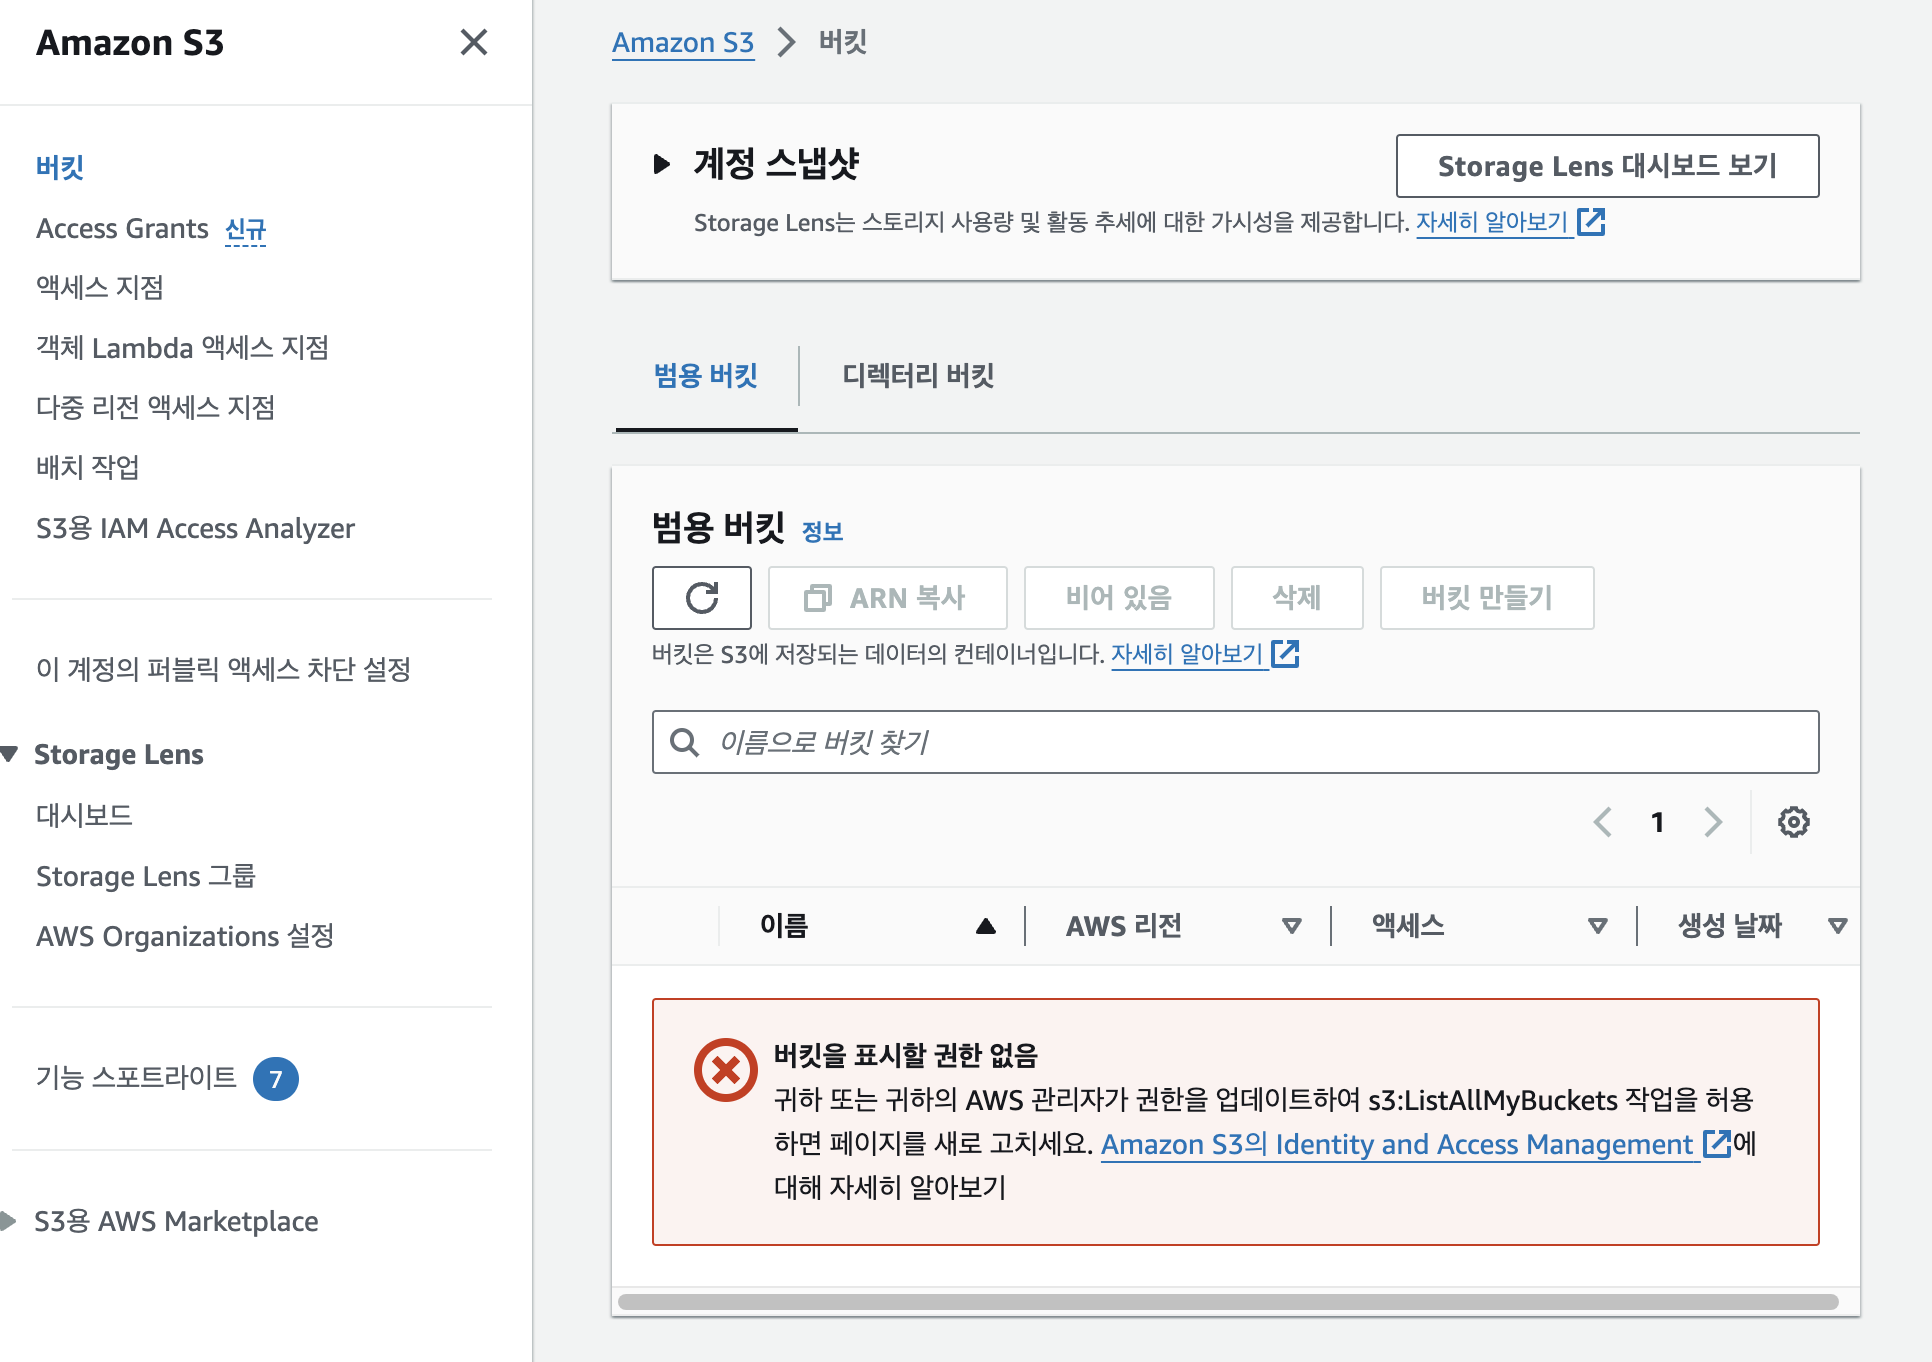Select the 범용 버킷 tab
This screenshot has width=1932, height=1362.
click(x=705, y=376)
